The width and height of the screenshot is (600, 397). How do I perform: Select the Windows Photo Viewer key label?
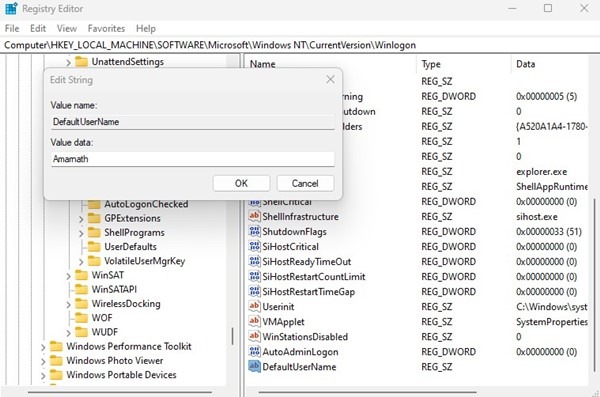115,361
